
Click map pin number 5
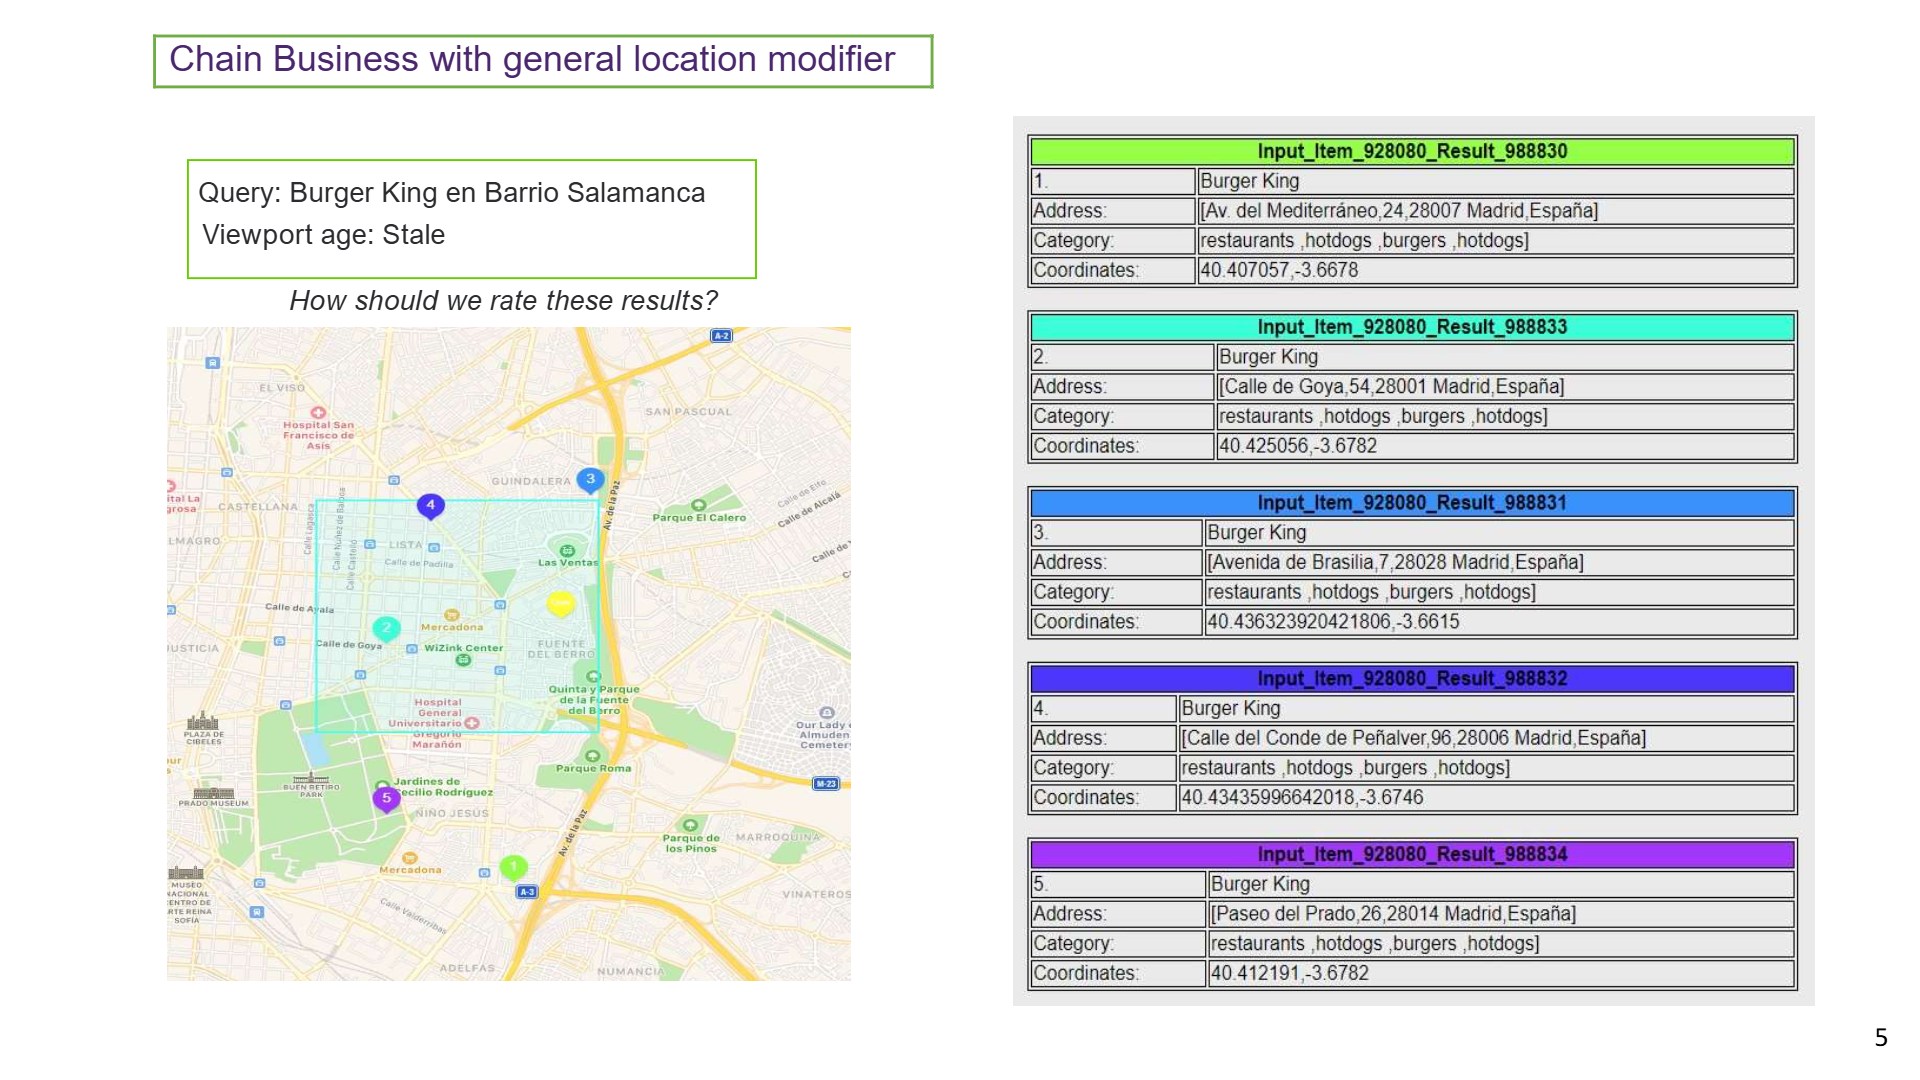[x=386, y=799]
